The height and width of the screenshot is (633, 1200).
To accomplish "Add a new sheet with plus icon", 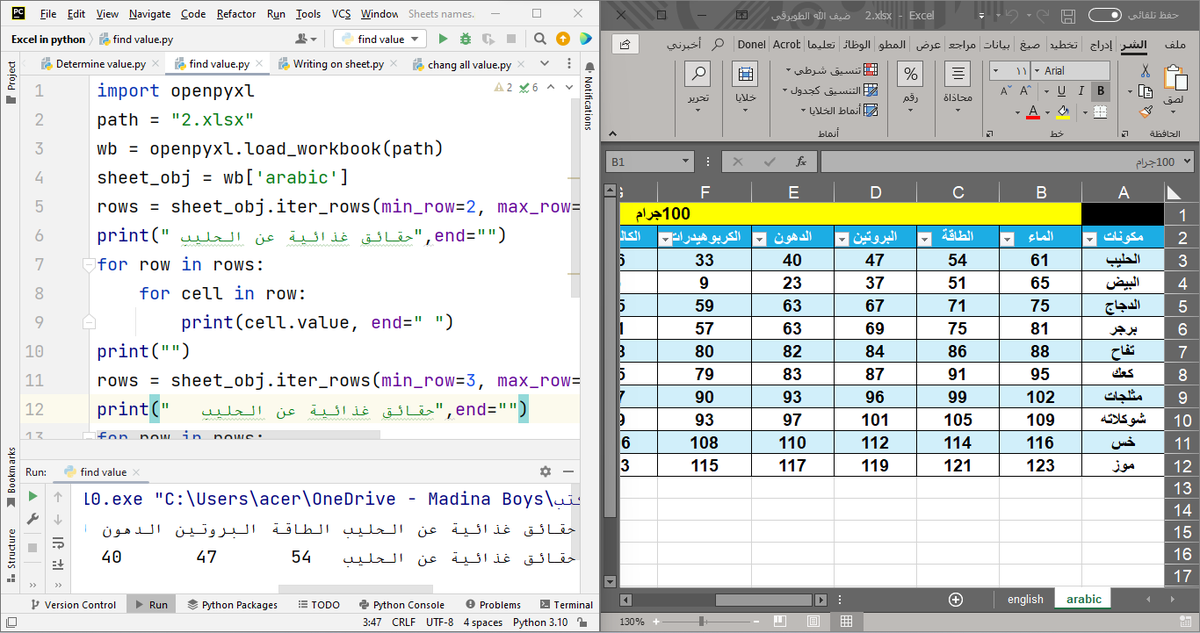I will click(x=955, y=599).
